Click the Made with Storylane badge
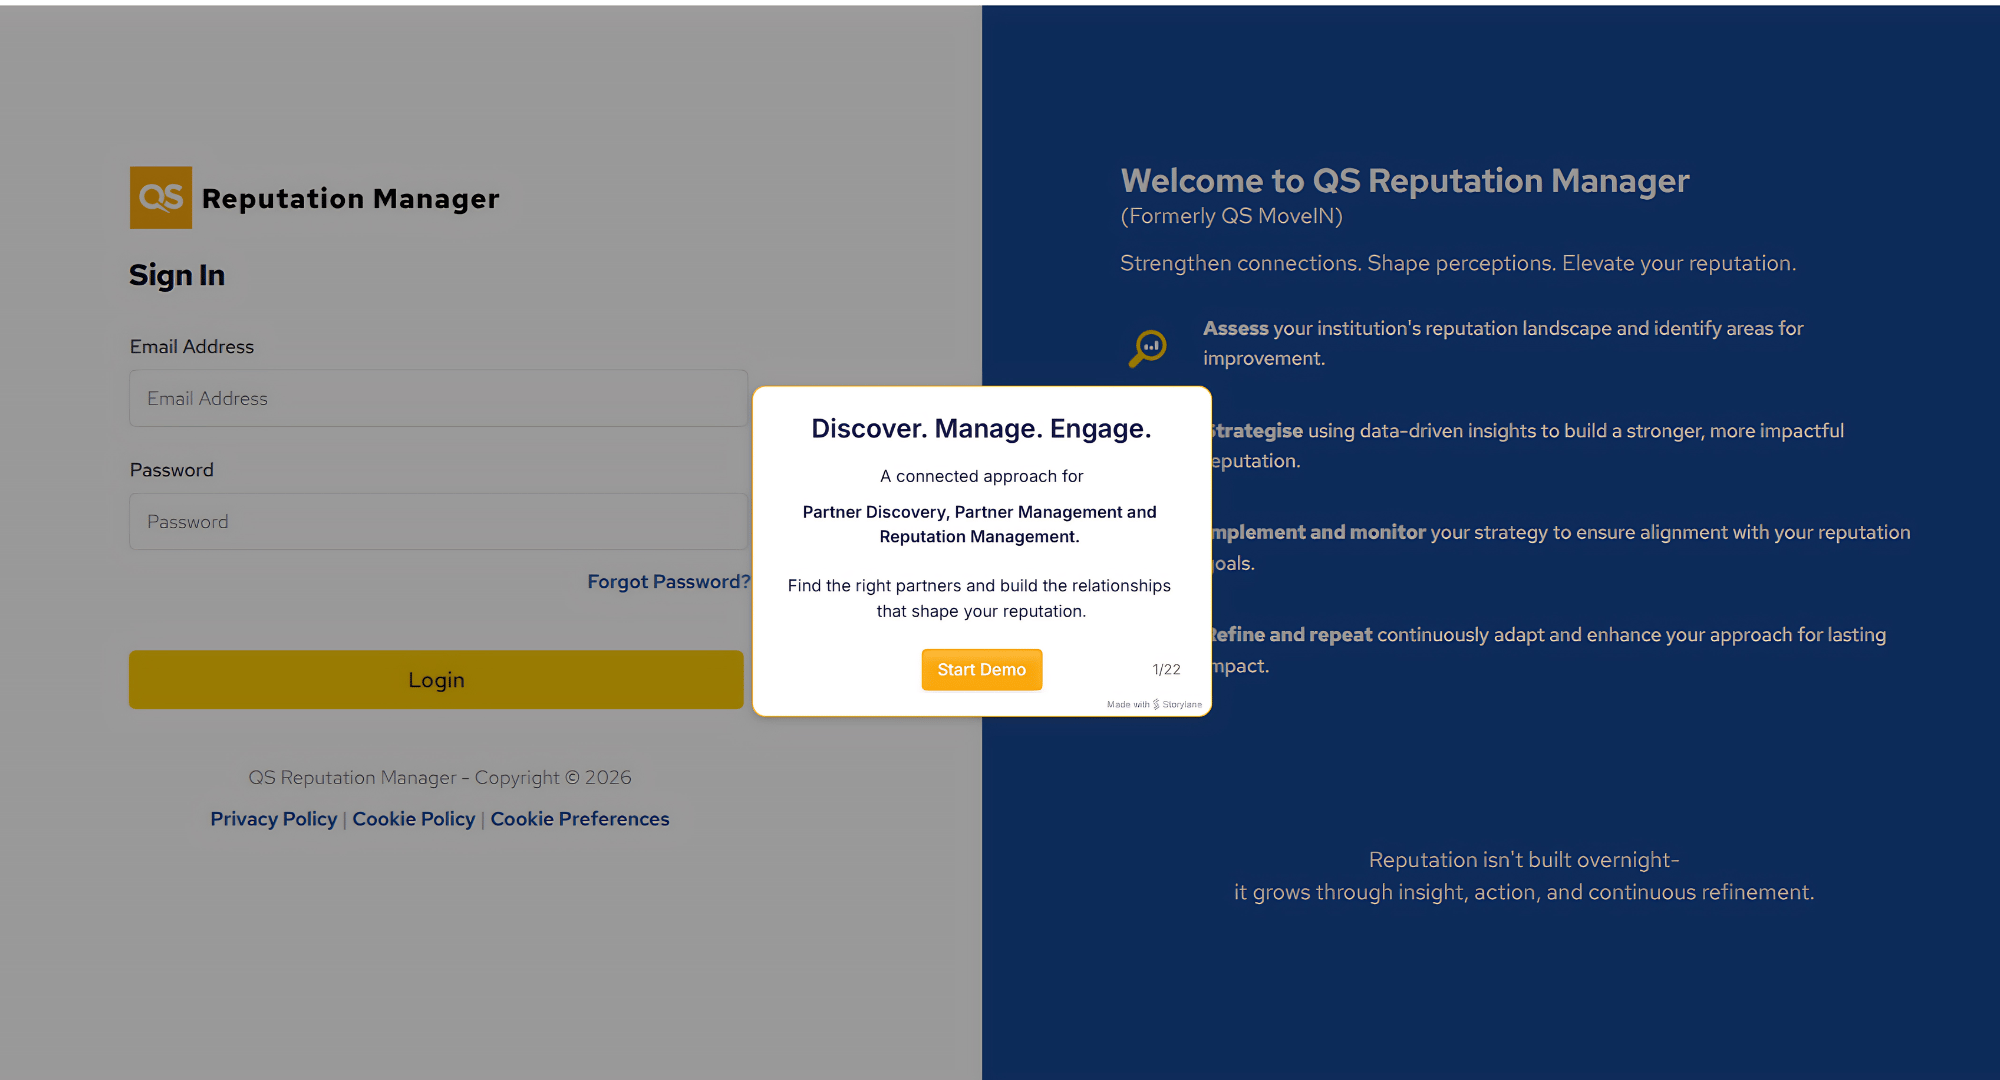The height and width of the screenshot is (1080, 2000). tap(1154, 704)
